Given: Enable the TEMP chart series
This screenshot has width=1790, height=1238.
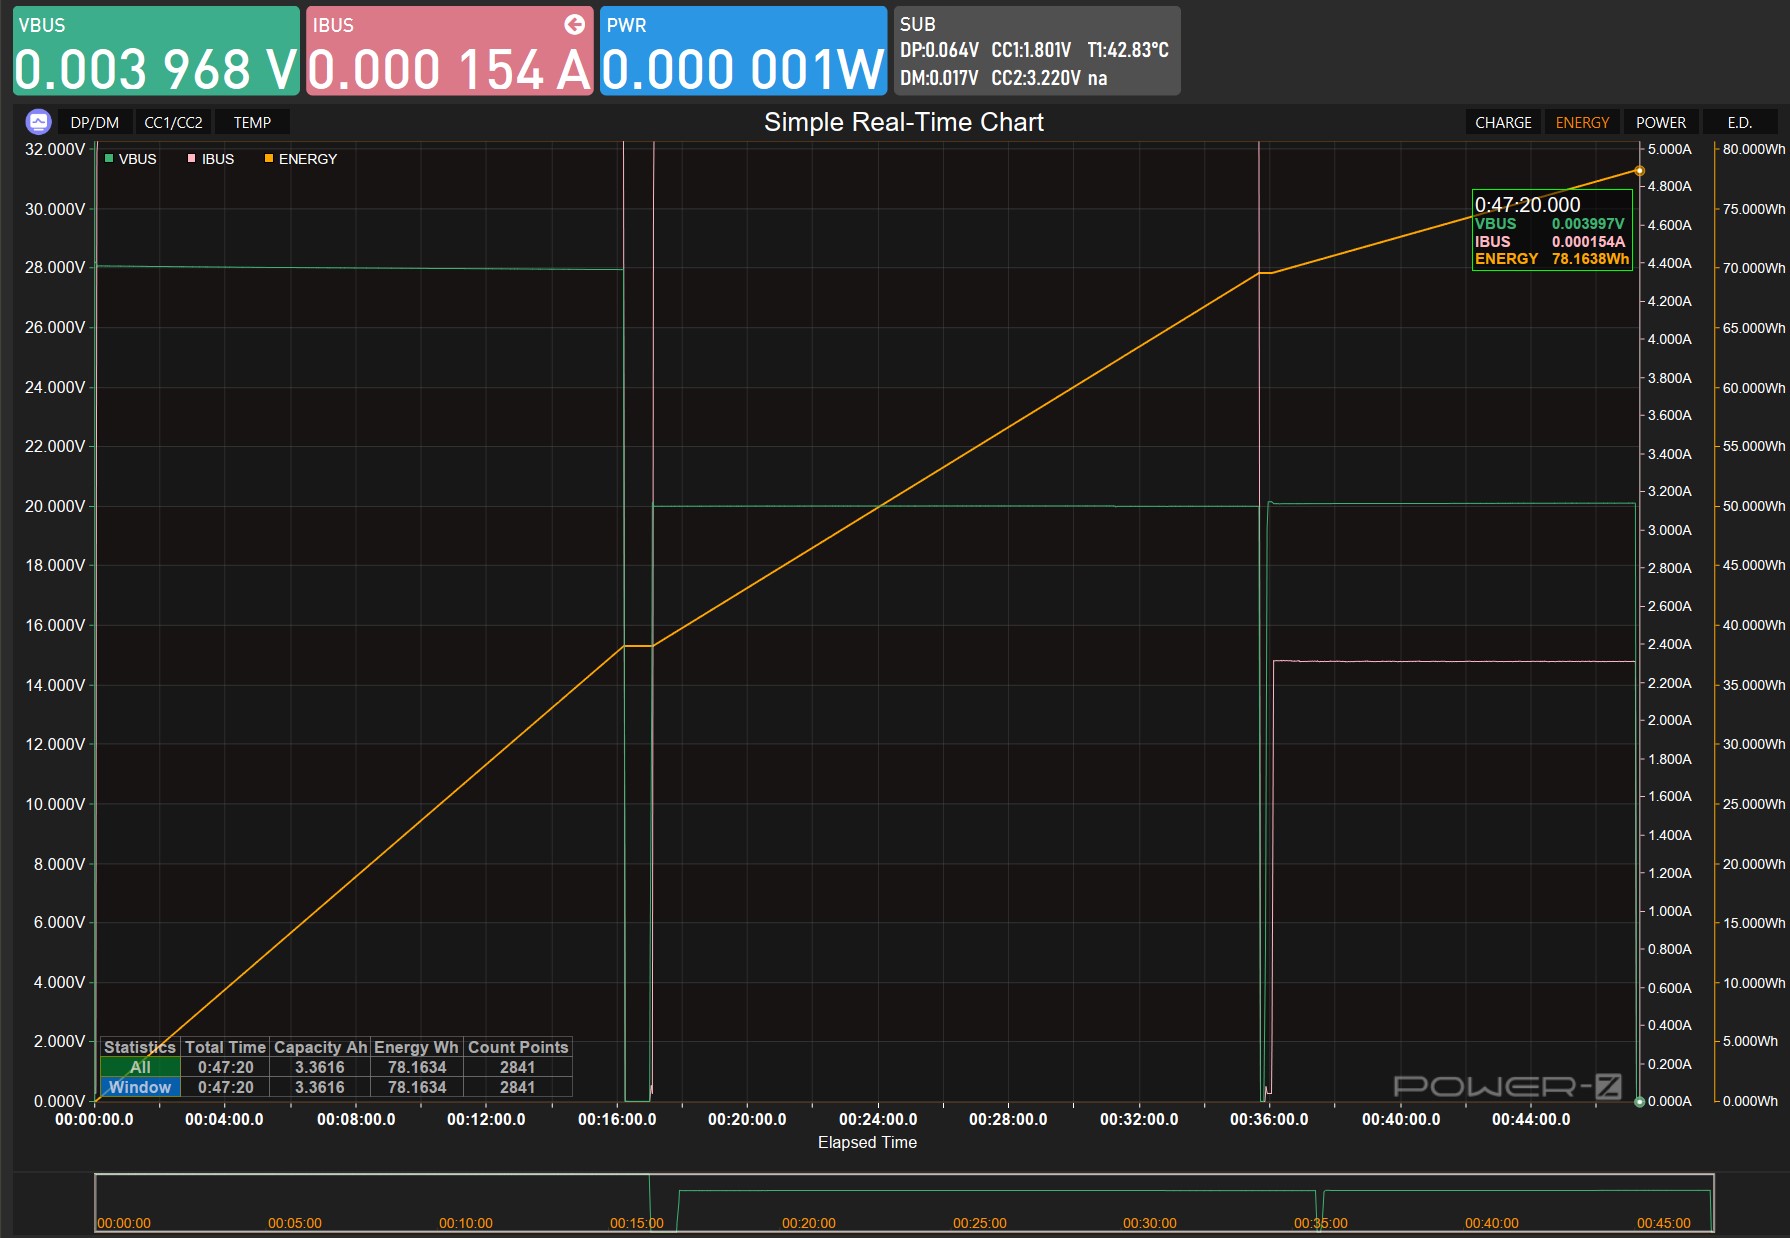Looking at the screenshot, I should [252, 122].
